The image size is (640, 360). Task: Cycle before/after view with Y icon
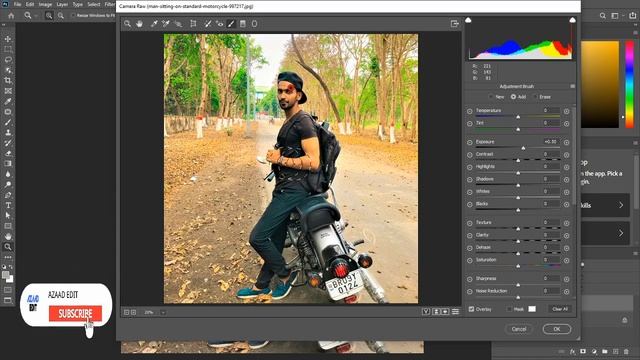tap(426, 312)
